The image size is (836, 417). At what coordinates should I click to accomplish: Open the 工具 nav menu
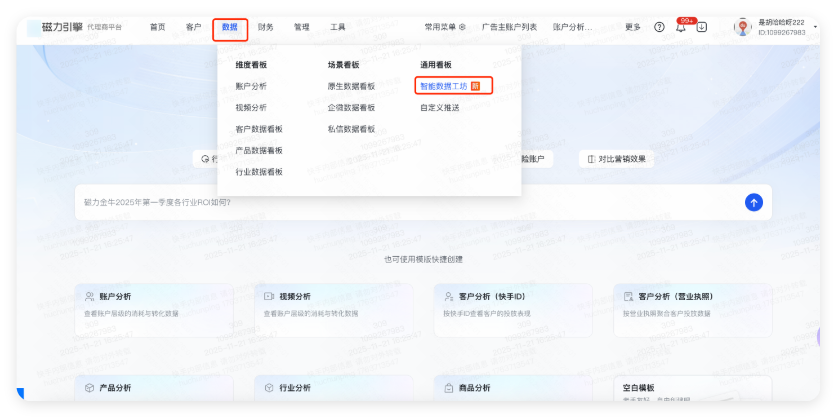click(x=337, y=27)
